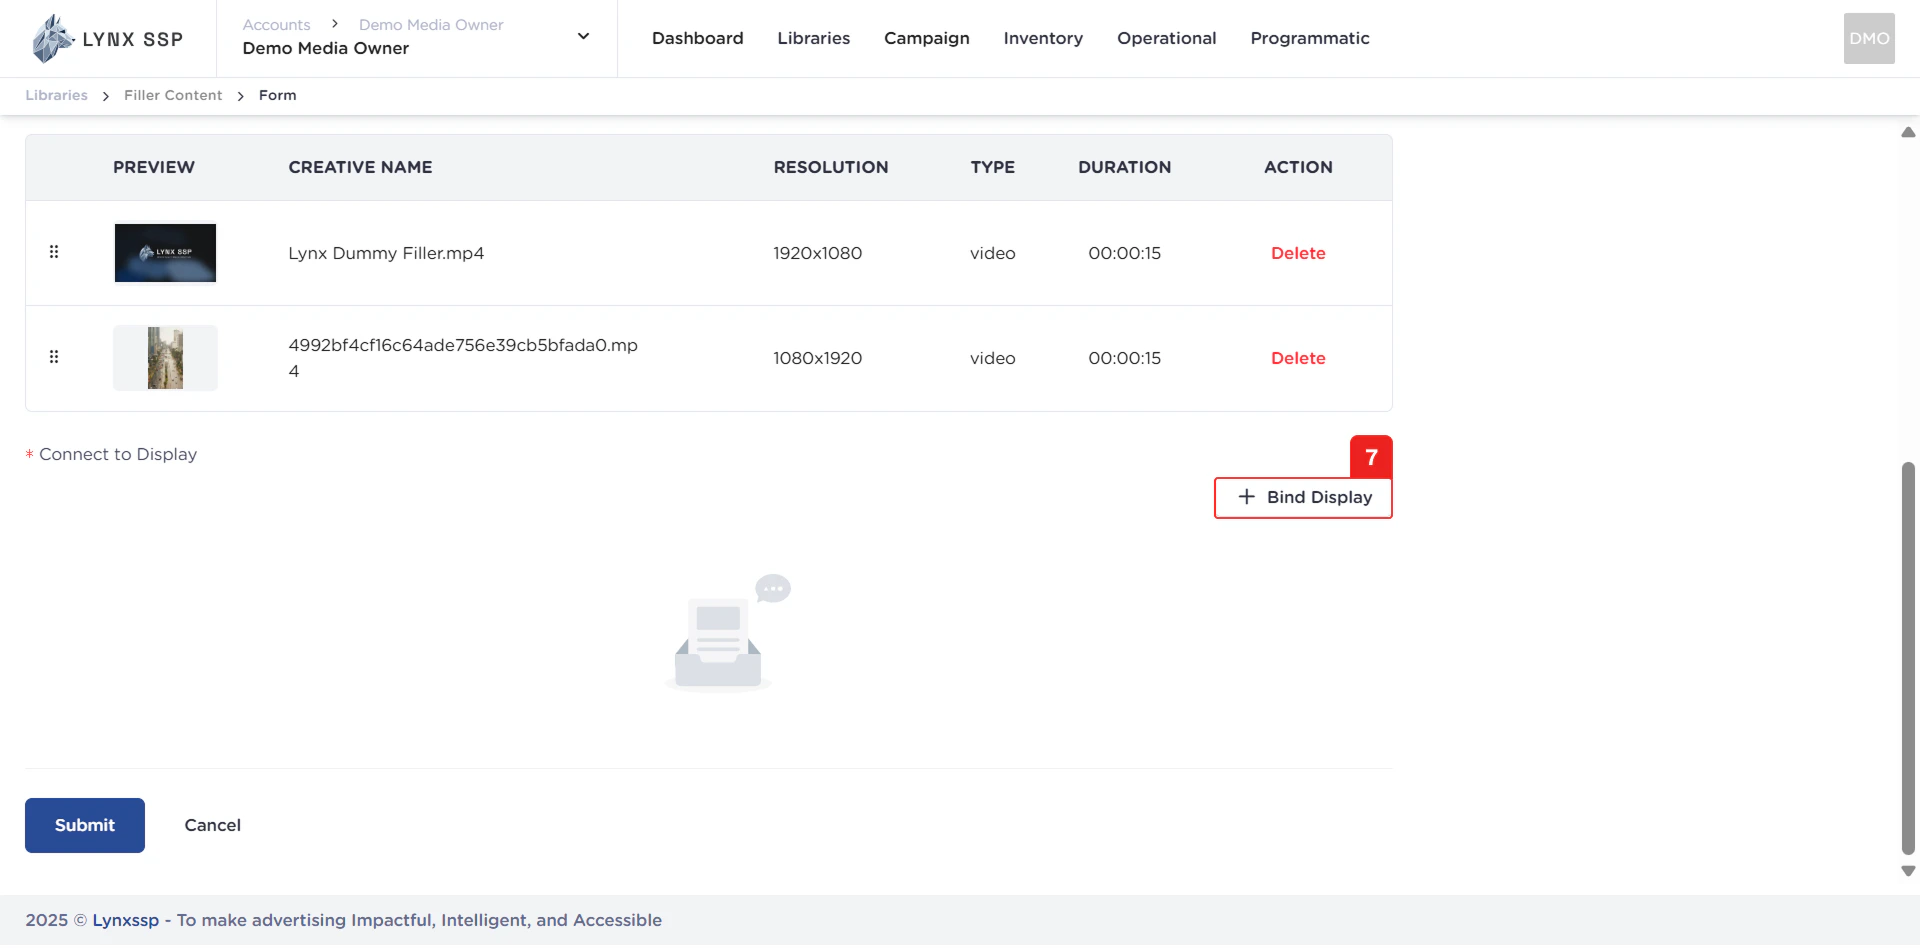Navigate to the Dashboard

coord(697,38)
